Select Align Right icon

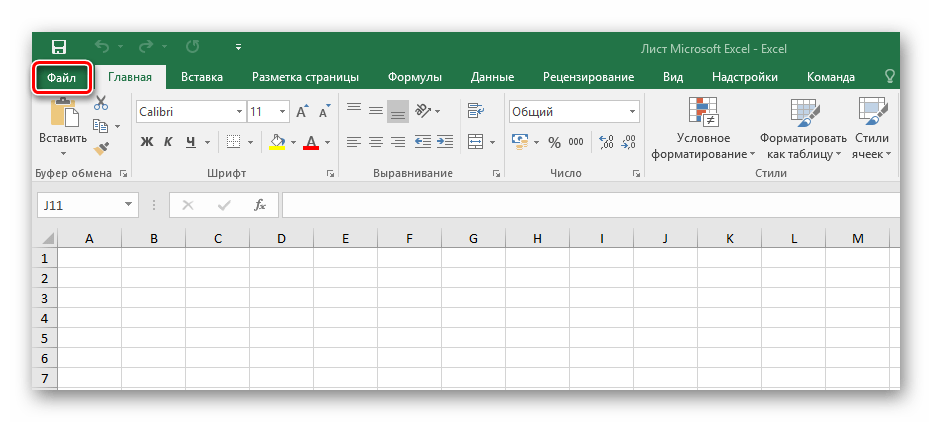coord(398,142)
